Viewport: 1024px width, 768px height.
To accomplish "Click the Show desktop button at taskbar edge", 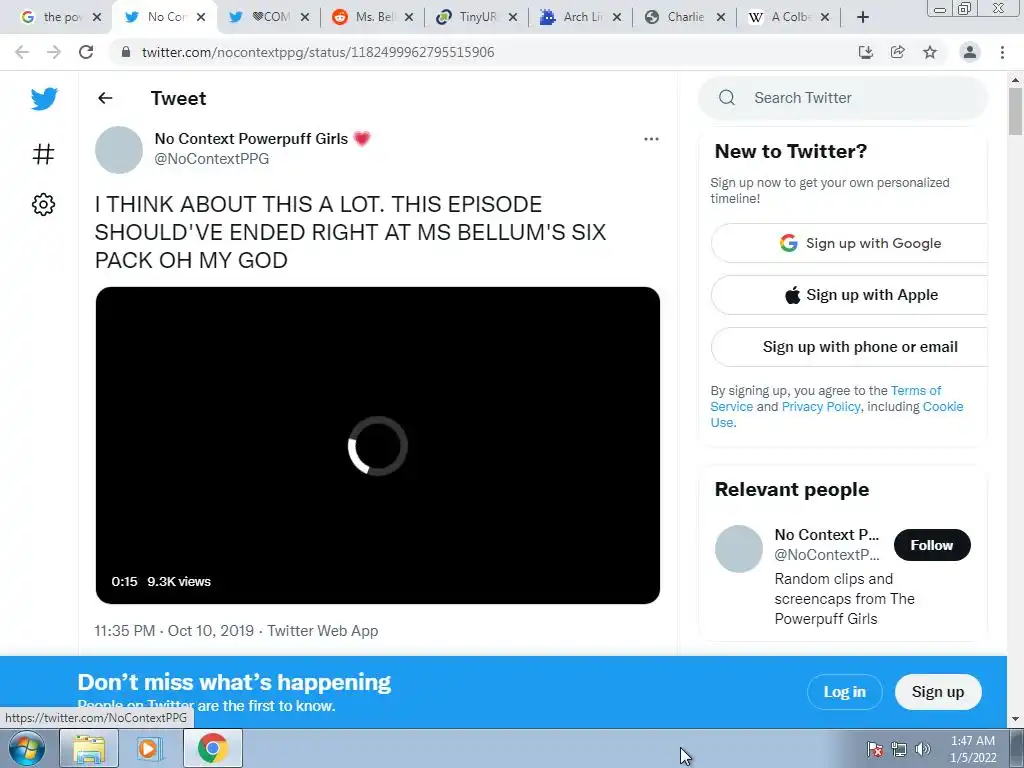I will tap(1017, 748).
